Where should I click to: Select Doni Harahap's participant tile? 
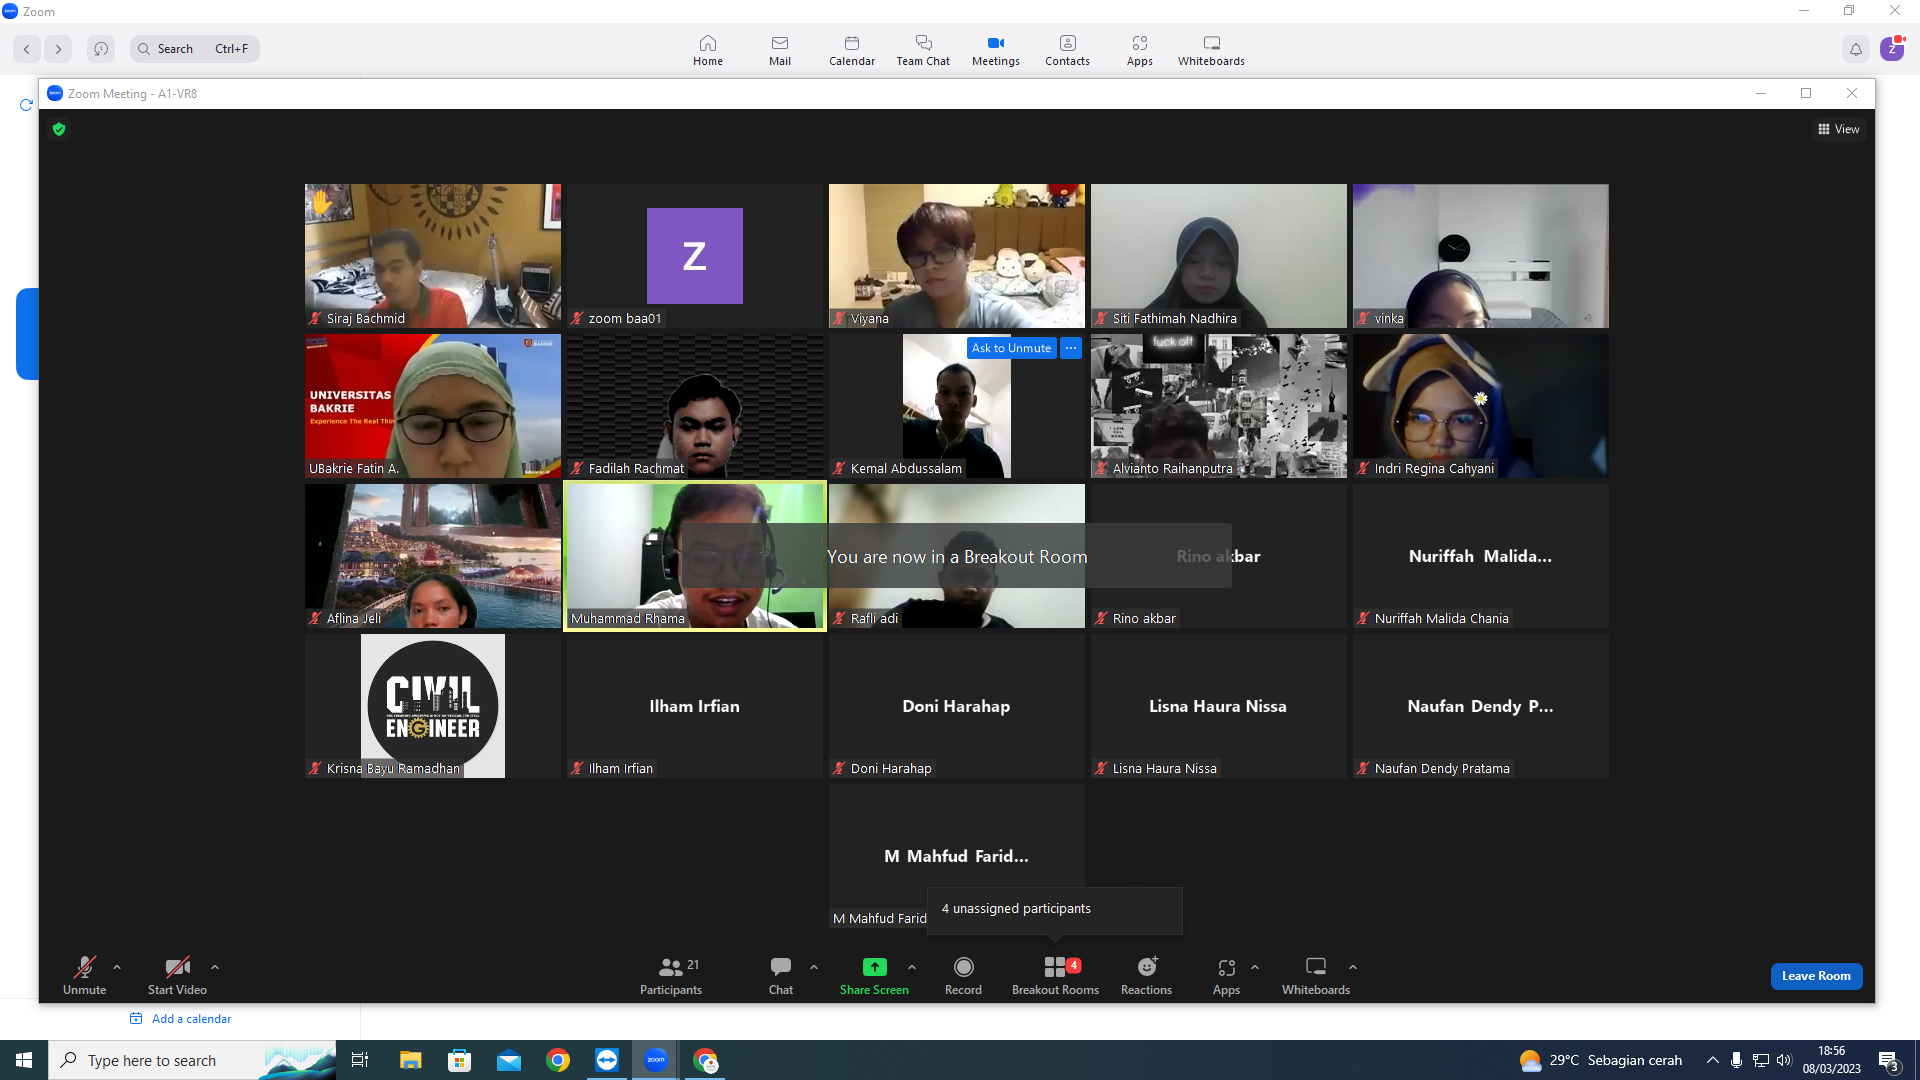click(957, 706)
